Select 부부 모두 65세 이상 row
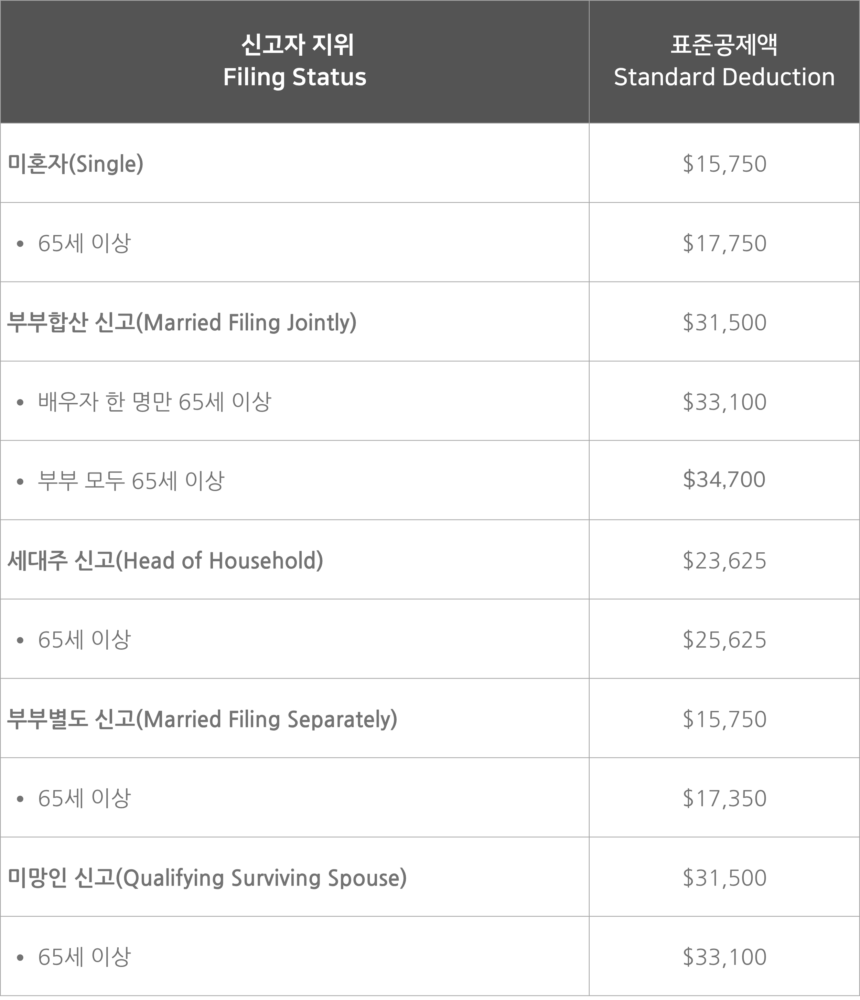This screenshot has width=860, height=1000. click(x=131, y=481)
